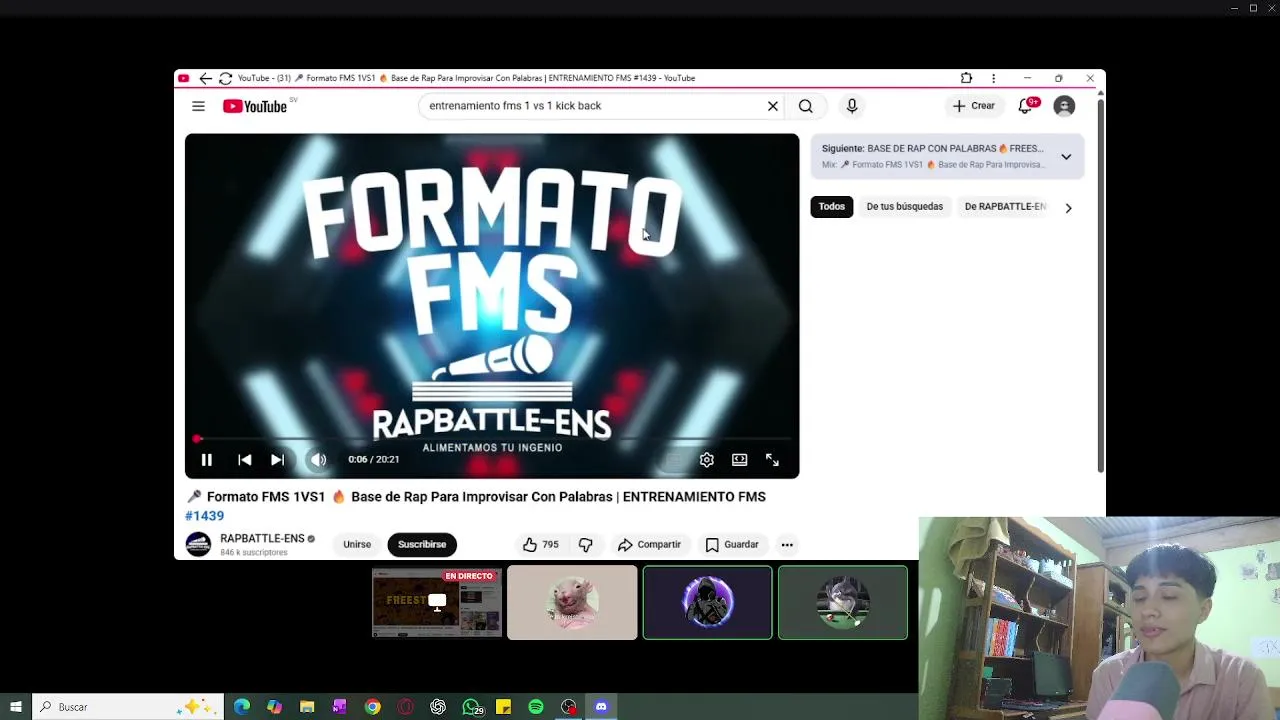Go to YouTube home logo
Screen dimensions: 1280x720
(255, 106)
